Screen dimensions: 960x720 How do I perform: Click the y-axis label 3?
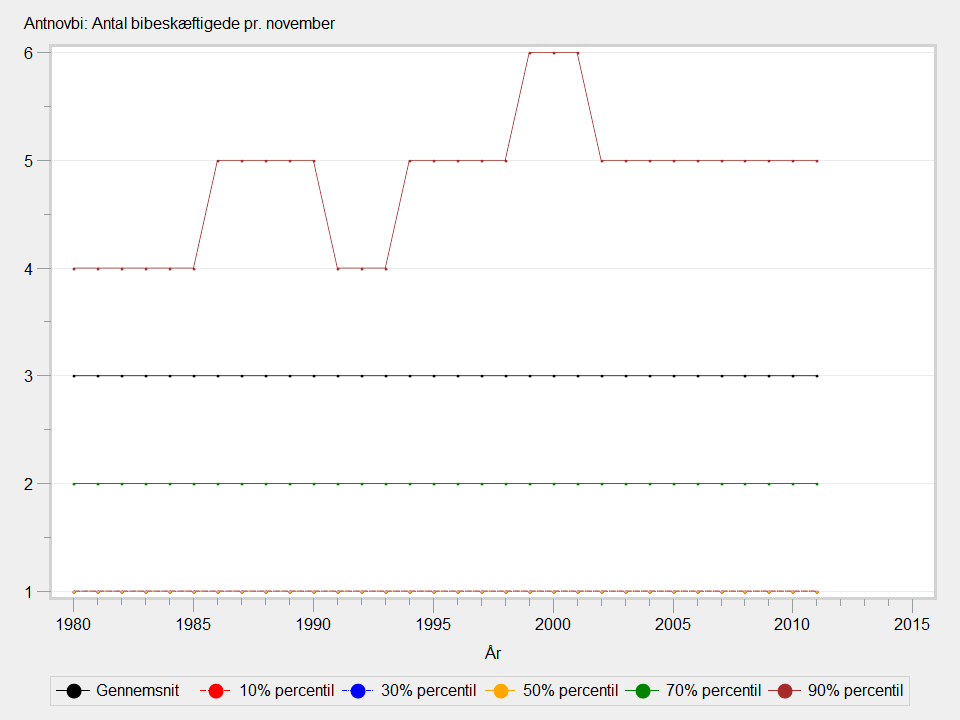click(29, 376)
